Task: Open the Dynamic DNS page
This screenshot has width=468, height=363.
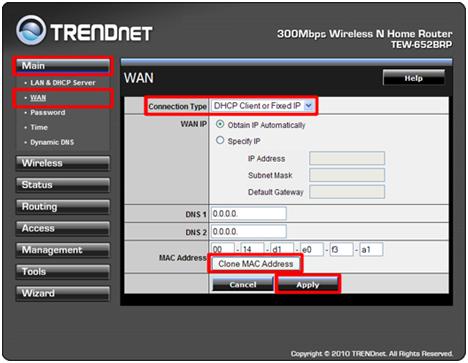Action: tap(52, 142)
